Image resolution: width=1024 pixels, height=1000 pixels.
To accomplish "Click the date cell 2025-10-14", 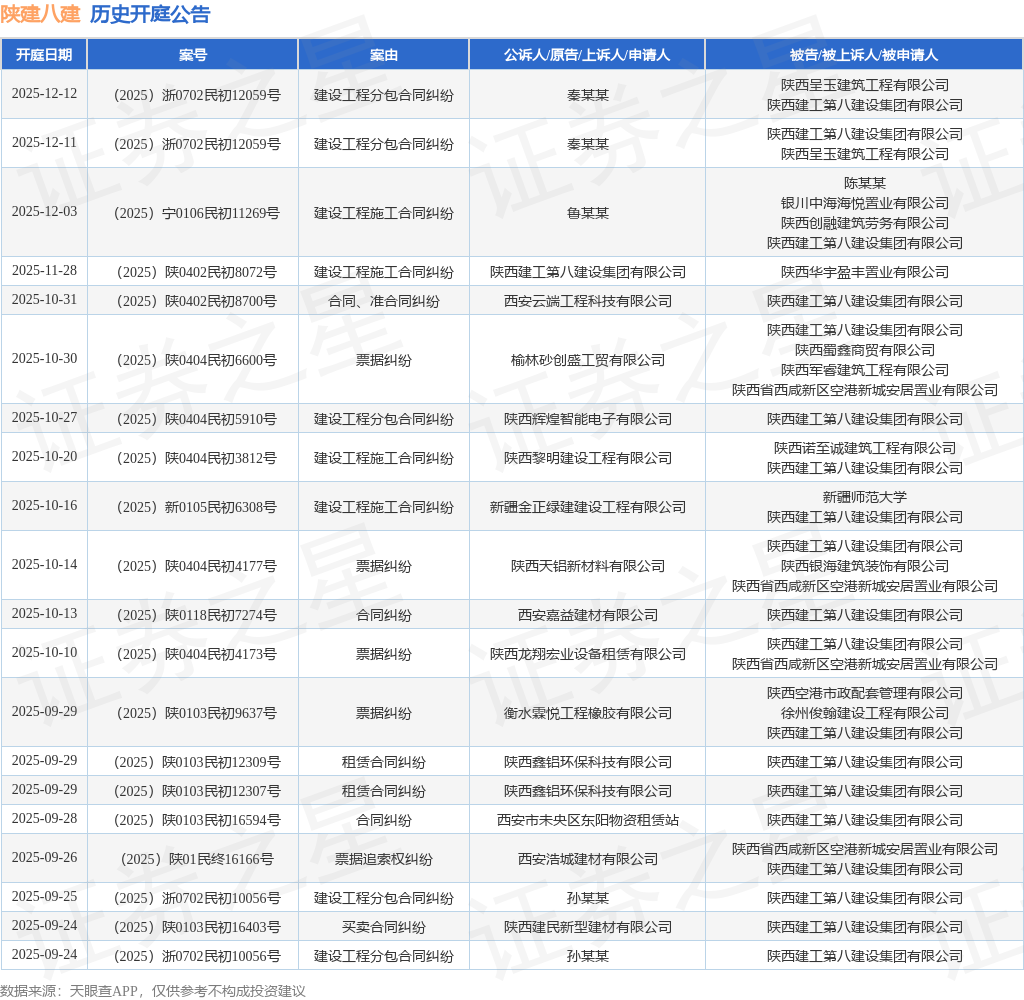I will pos(44,565).
